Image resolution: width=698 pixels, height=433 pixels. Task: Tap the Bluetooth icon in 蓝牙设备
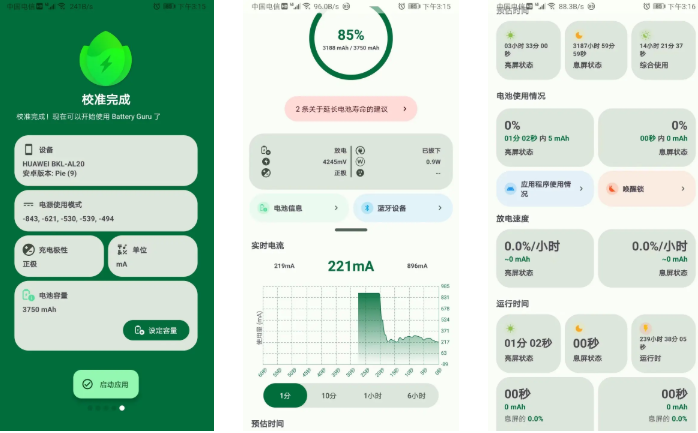(x=367, y=208)
